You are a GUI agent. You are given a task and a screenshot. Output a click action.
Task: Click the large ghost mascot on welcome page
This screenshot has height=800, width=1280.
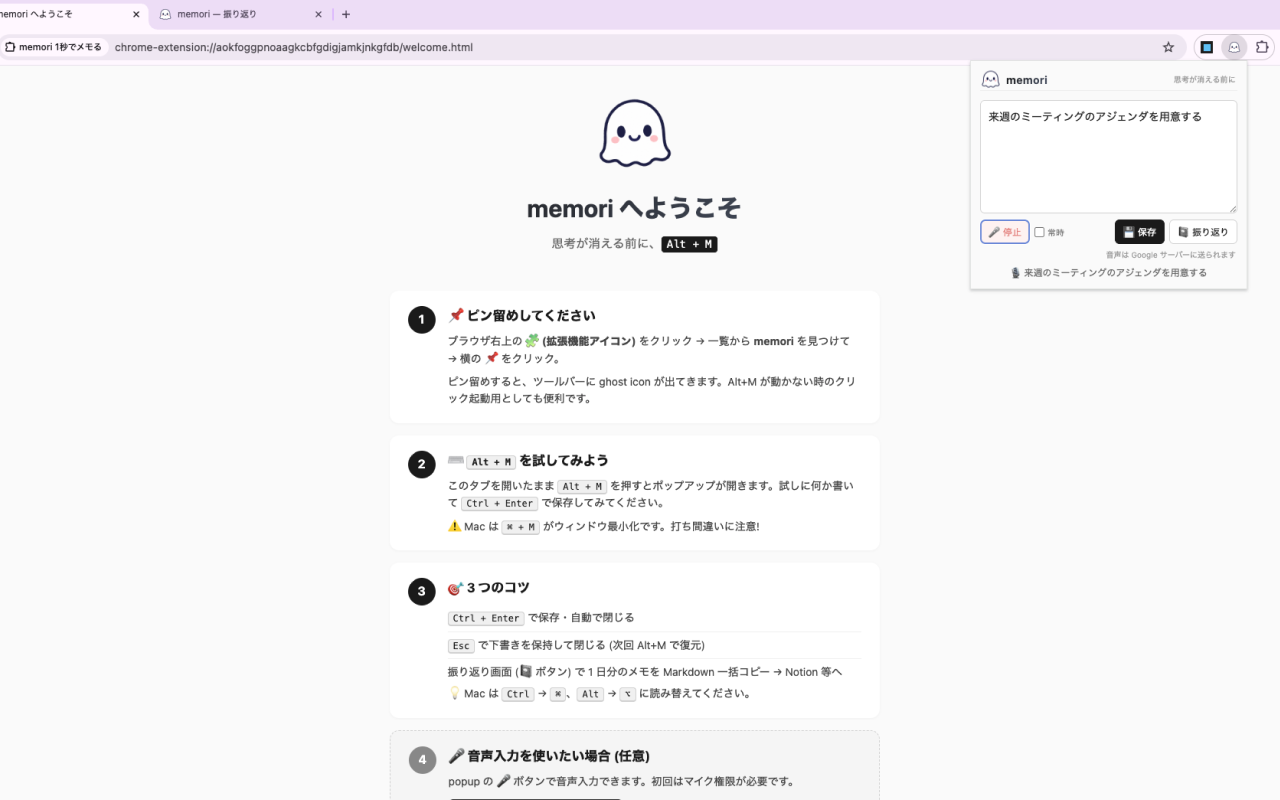(x=635, y=133)
